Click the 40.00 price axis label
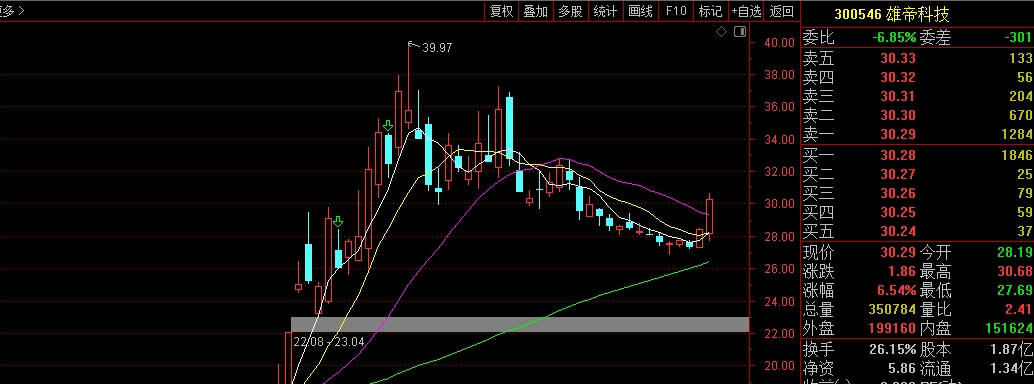This screenshot has height=384, width=1034. [x=779, y=43]
